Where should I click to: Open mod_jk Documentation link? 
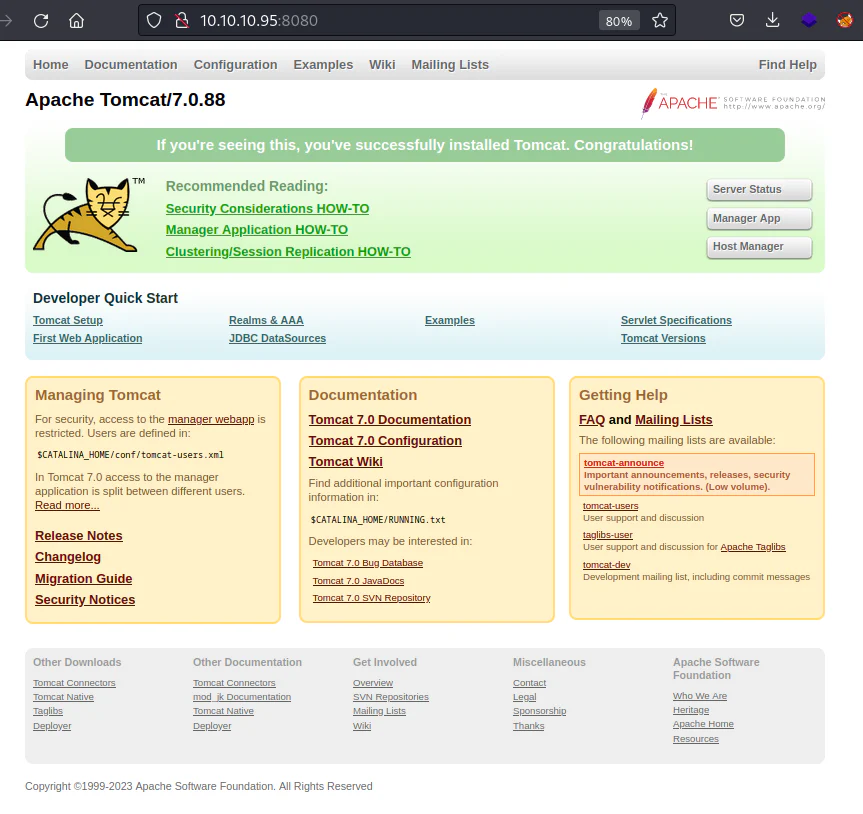pos(242,697)
